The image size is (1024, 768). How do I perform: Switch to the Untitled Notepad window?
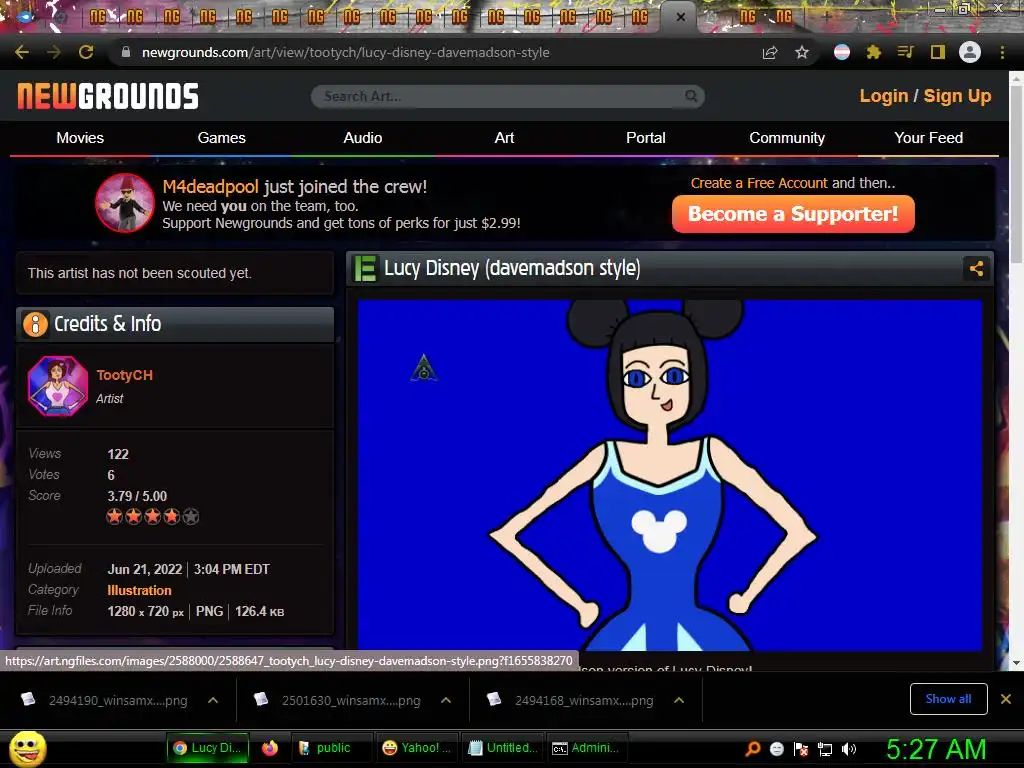click(x=504, y=748)
